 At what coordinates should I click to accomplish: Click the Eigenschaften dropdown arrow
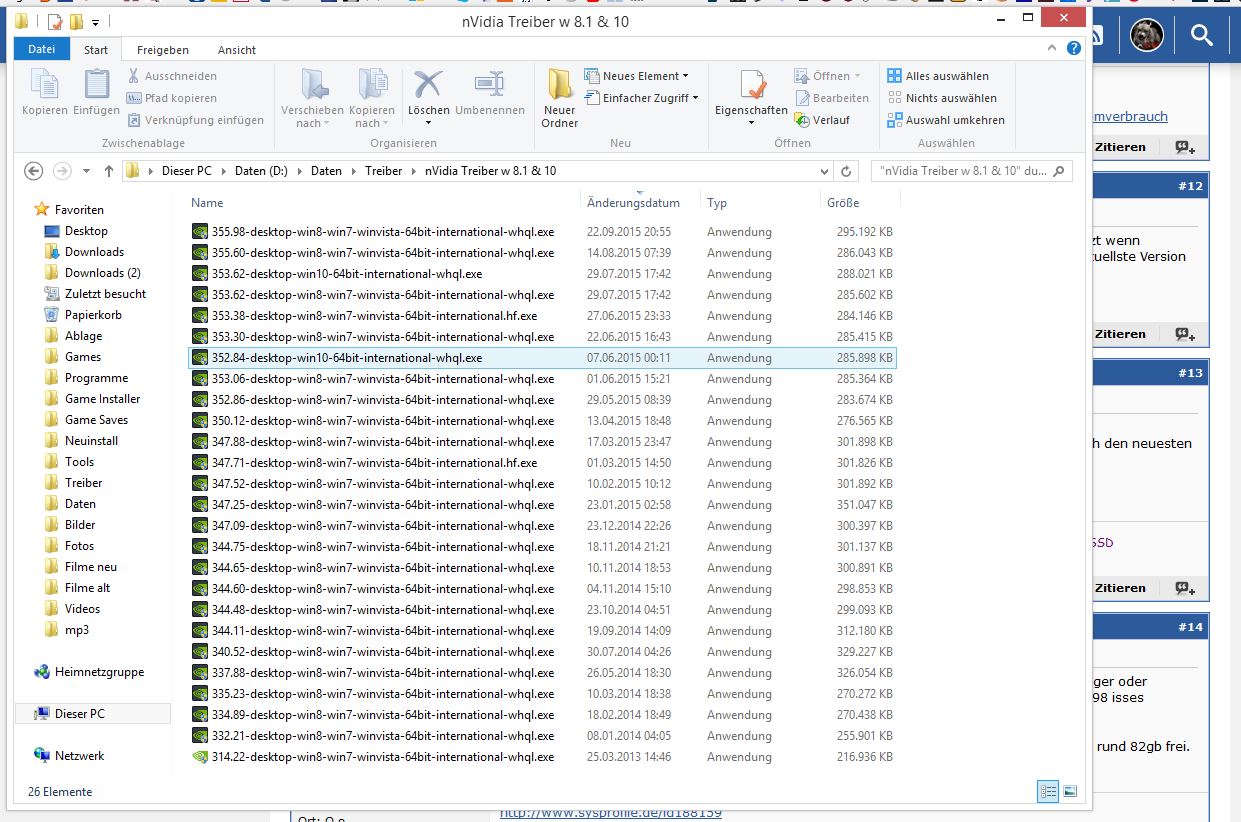[x=751, y=123]
